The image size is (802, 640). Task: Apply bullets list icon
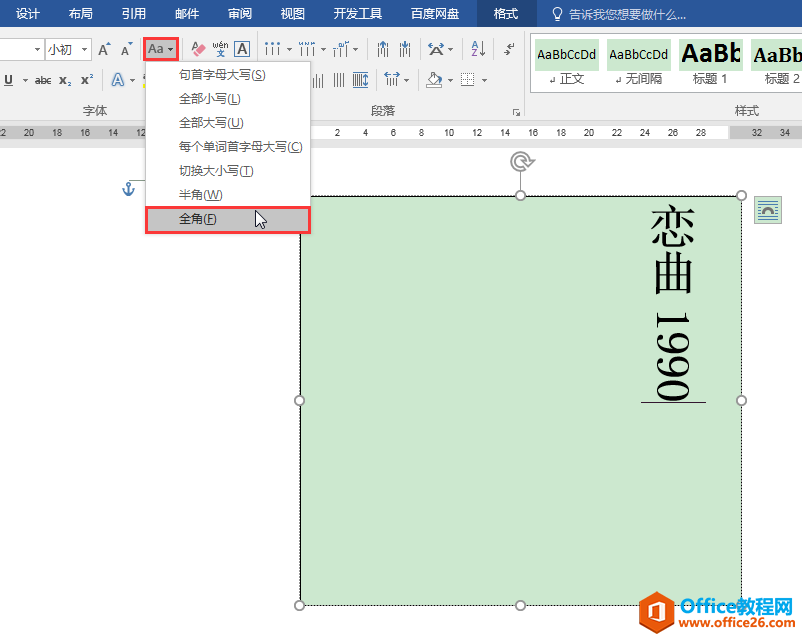tap(272, 50)
